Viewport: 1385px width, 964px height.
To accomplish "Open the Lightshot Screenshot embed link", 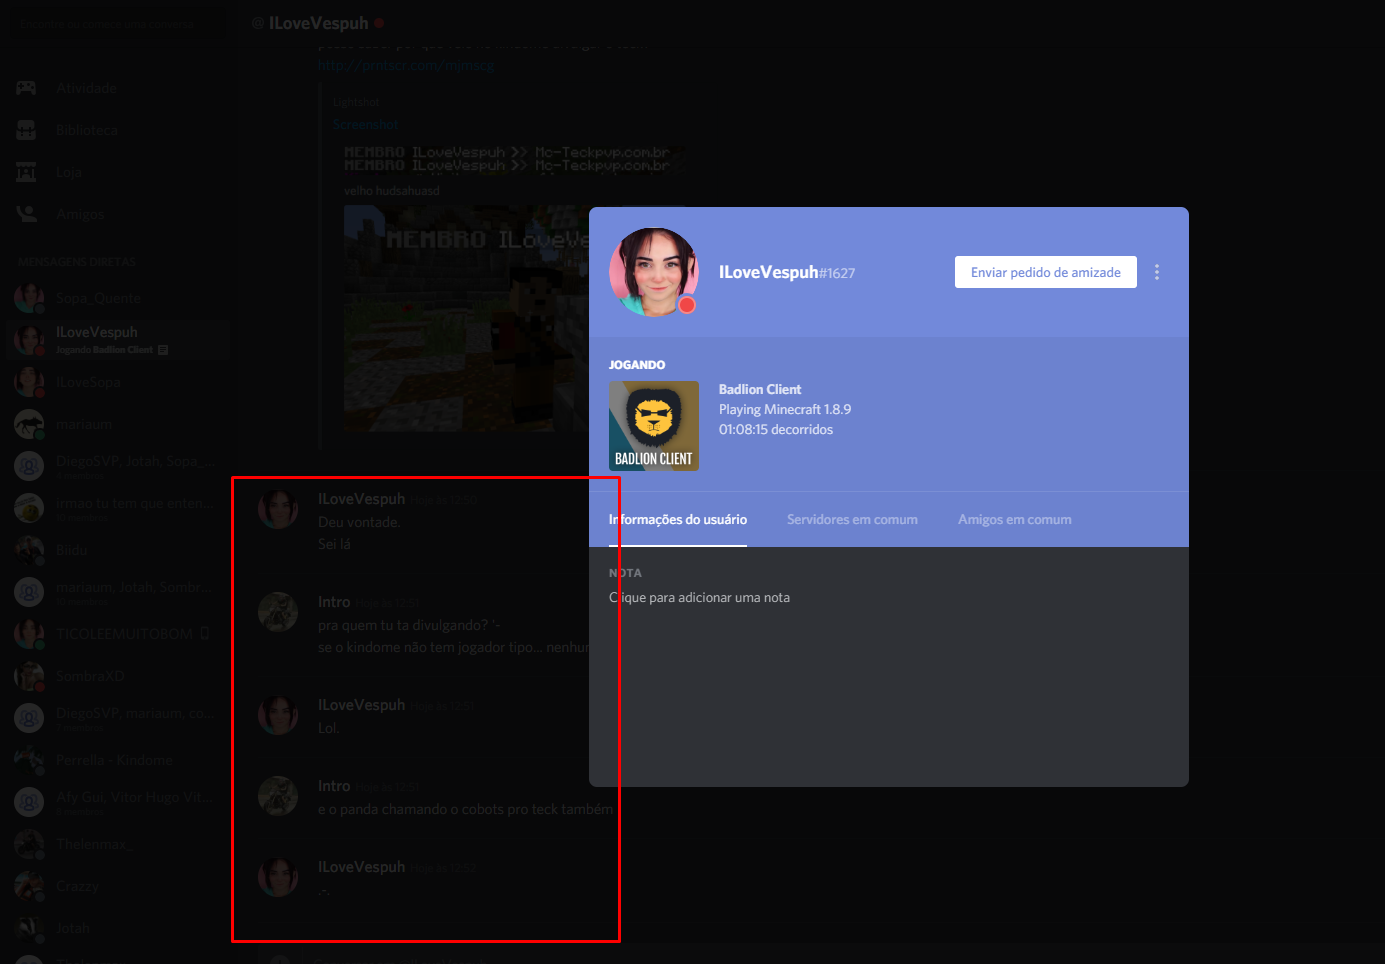I will (366, 125).
